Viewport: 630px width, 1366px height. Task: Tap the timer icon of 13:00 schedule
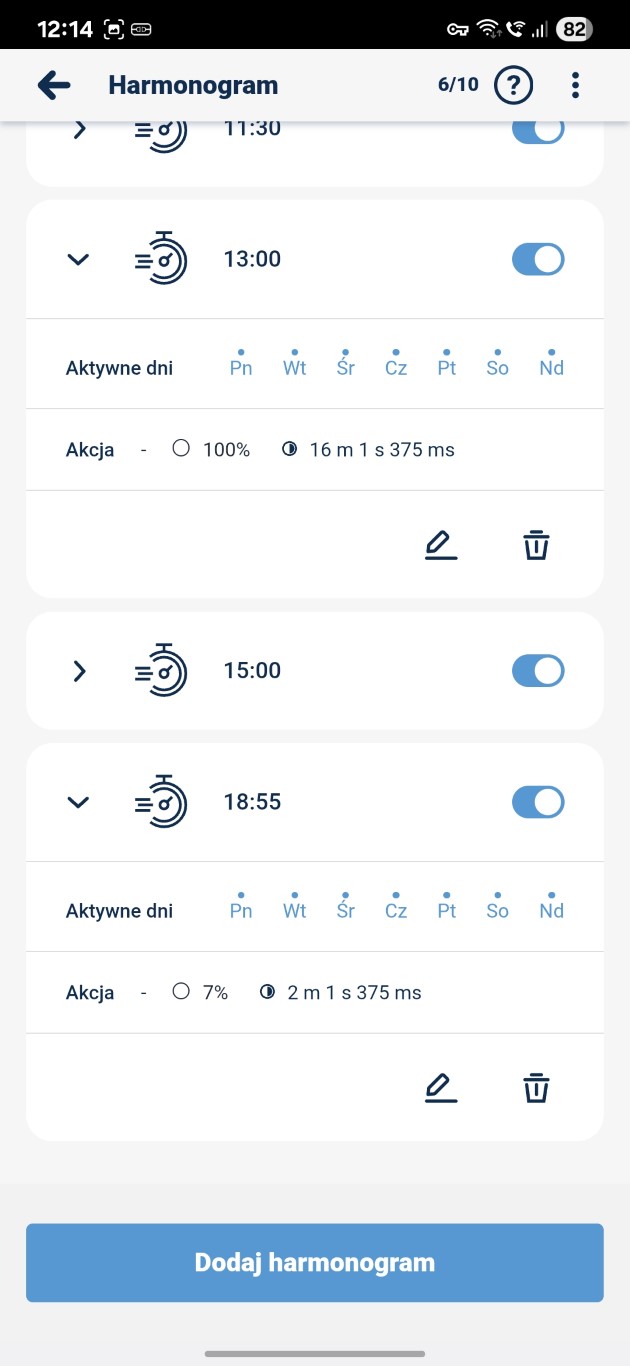[x=160, y=259]
